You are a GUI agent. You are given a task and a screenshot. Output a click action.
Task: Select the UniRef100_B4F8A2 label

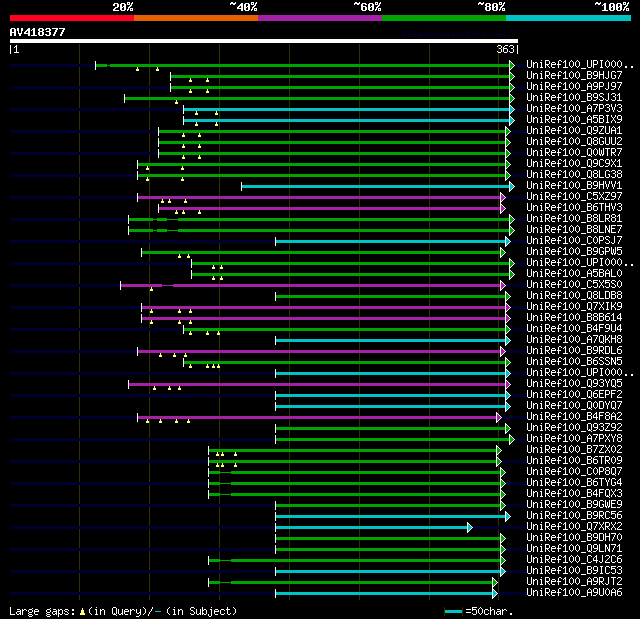click(x=574, y=417)
